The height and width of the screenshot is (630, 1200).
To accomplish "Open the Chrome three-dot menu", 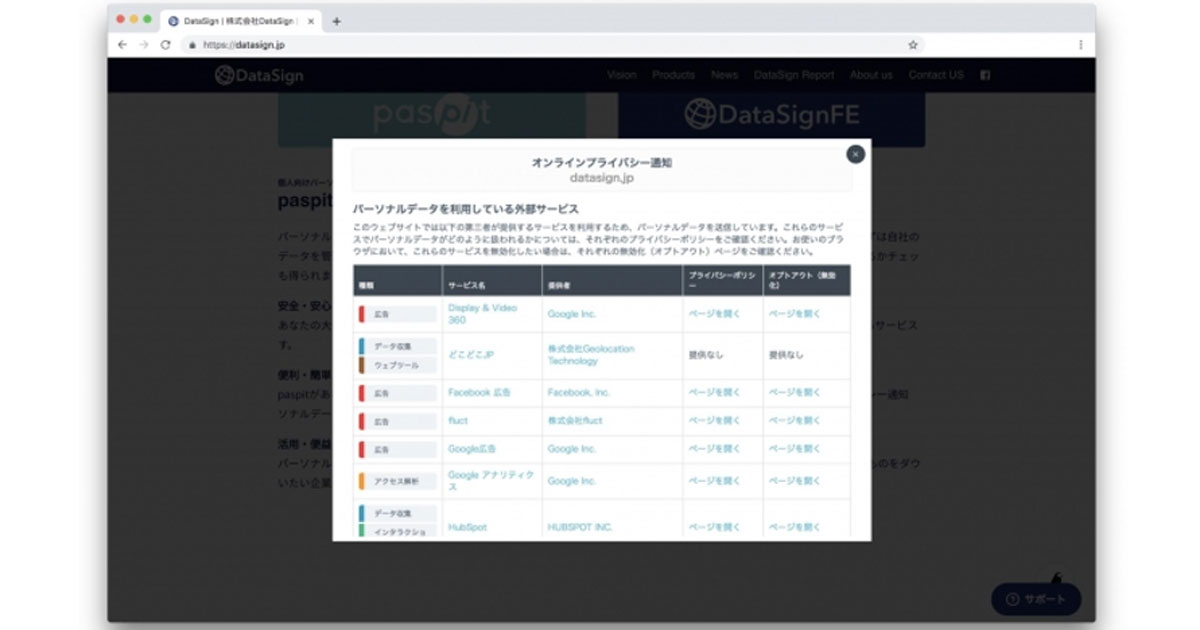I will [x=1081, y=46].
